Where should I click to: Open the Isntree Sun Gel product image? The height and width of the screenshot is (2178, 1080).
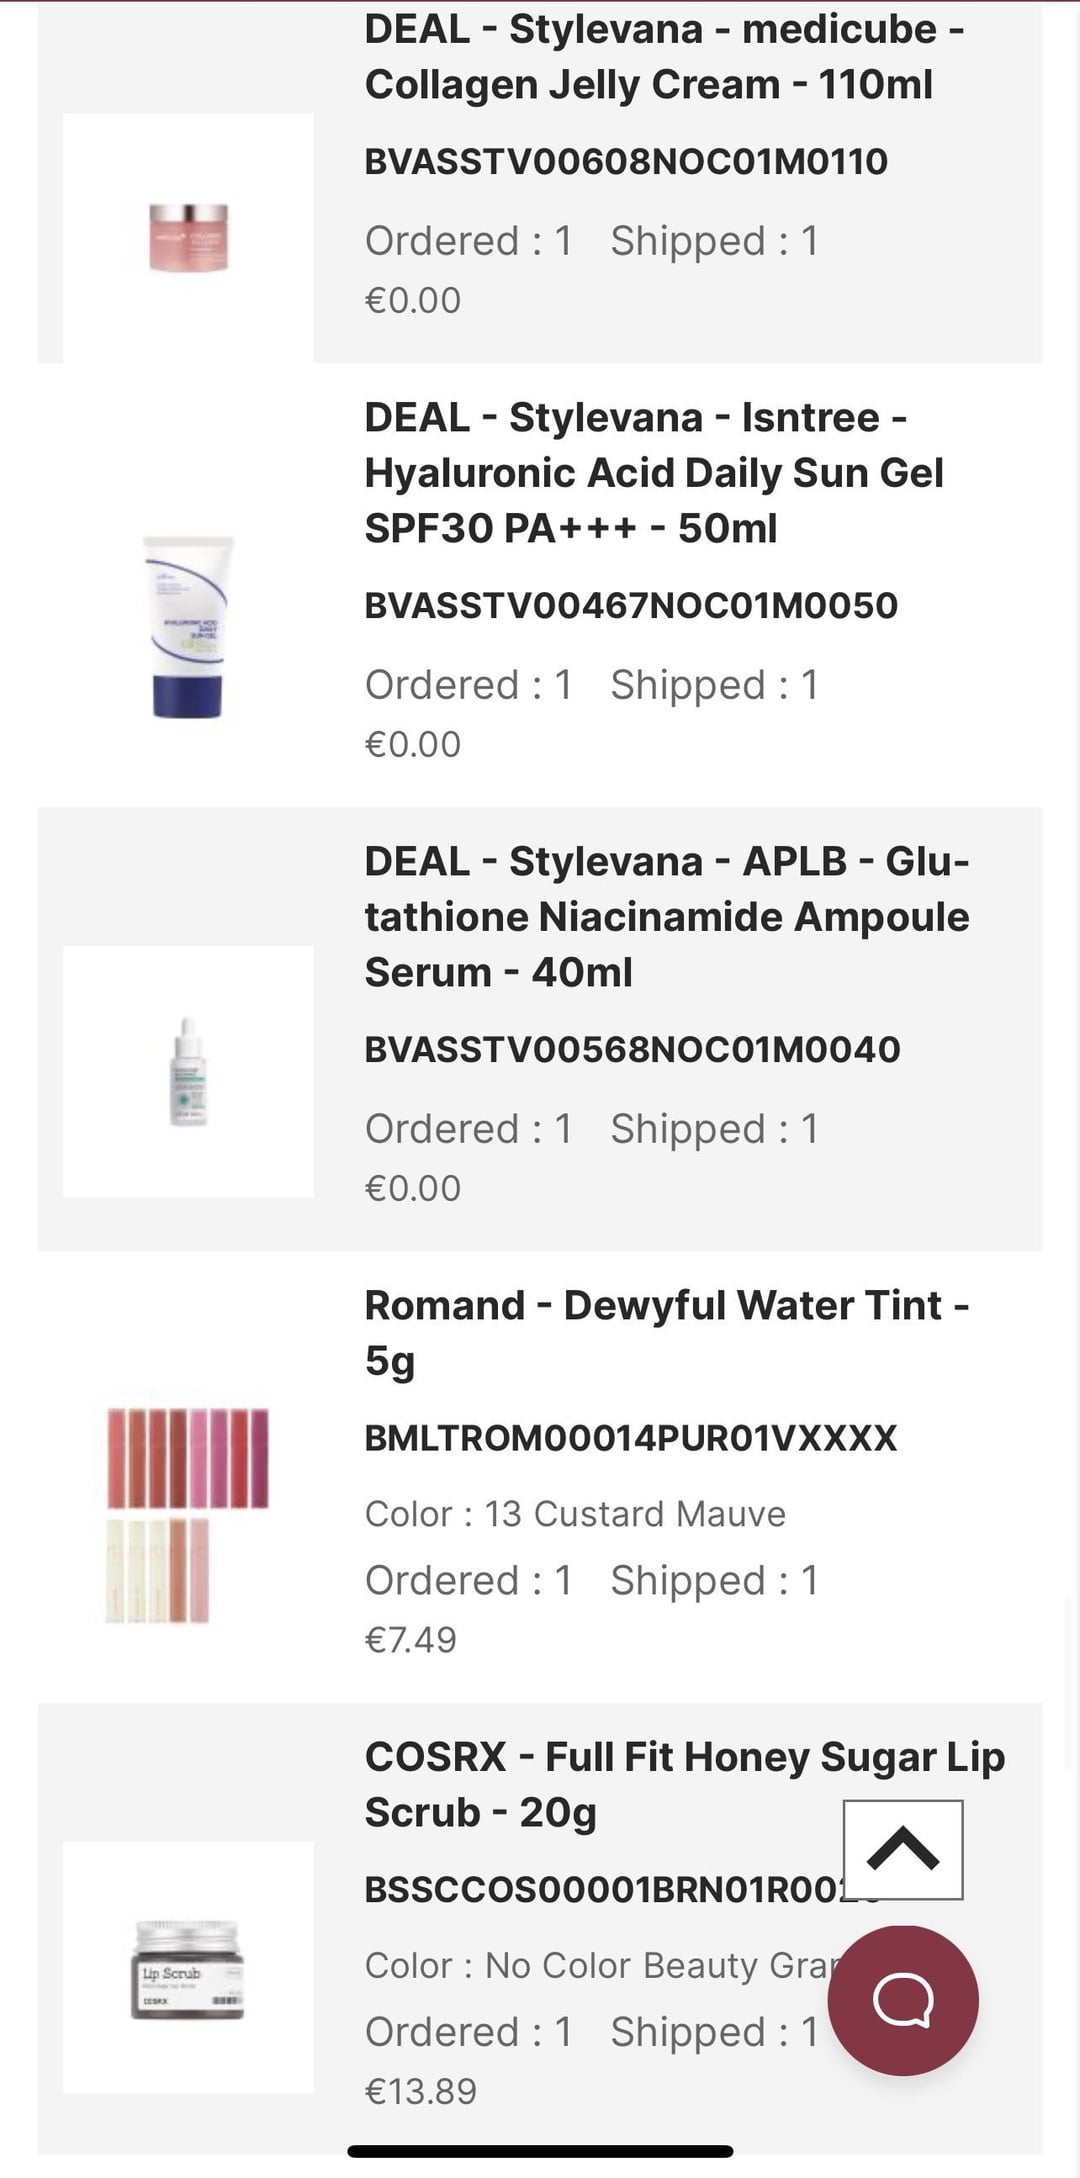click(188, 627)
